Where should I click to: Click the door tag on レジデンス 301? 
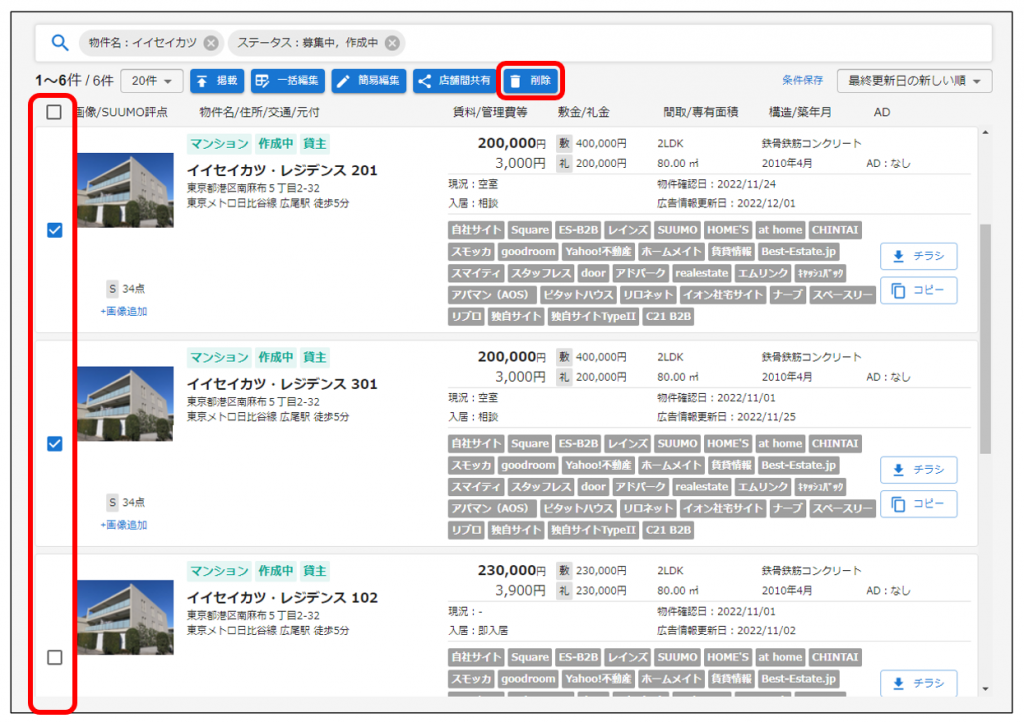point(593,487)
